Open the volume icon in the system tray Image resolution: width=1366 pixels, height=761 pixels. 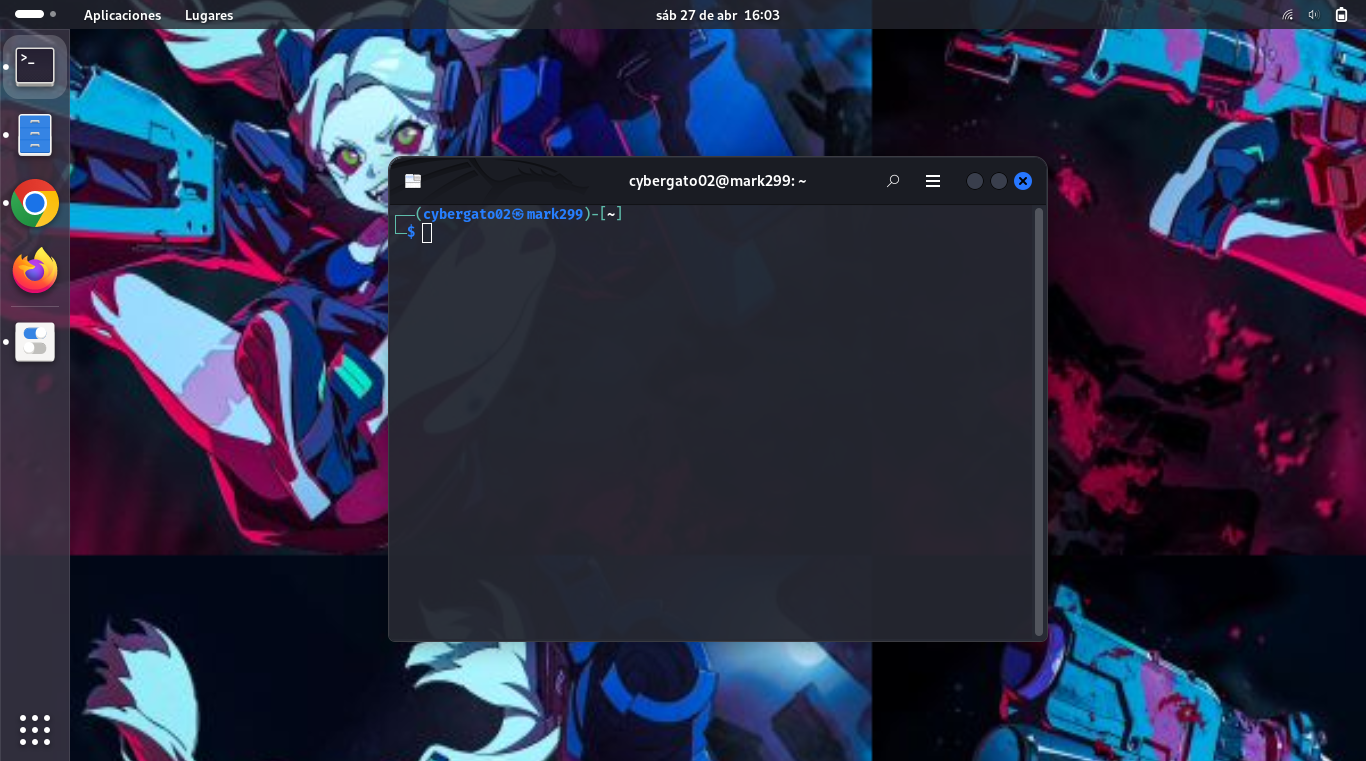tap(1314, 15)
